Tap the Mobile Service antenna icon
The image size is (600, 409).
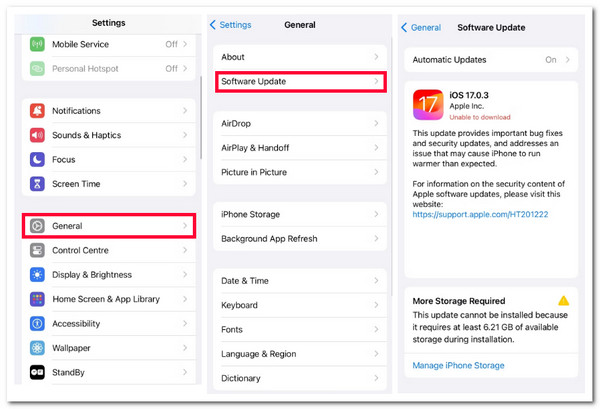(x=37, y=44)
